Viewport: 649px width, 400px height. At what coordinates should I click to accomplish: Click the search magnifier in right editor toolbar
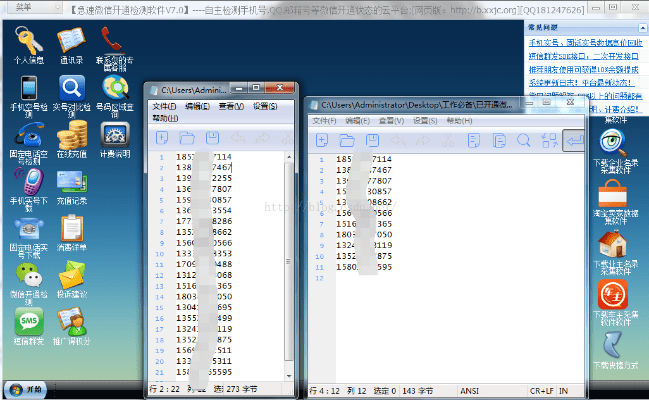coord(522,140)
